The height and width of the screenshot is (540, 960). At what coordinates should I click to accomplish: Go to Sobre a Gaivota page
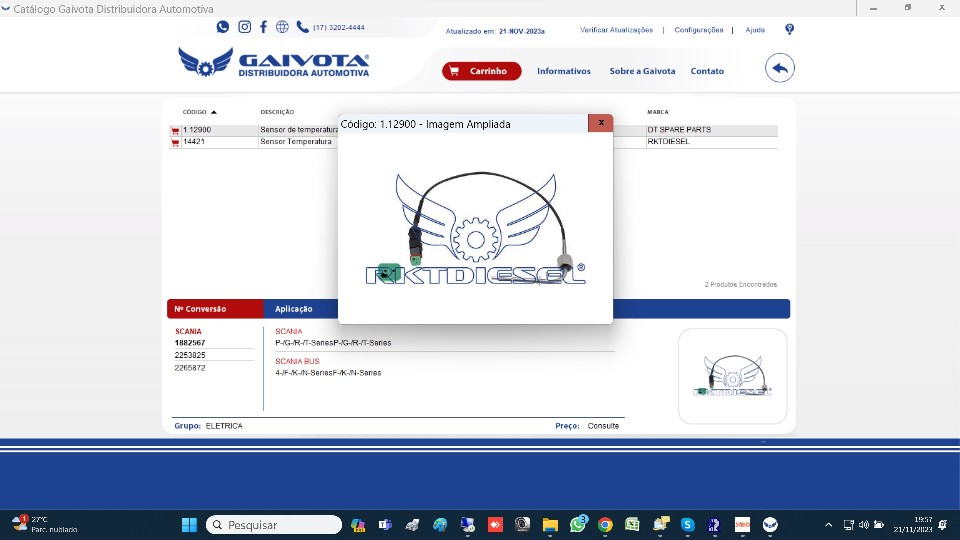pyautogui.click(x=642, y=71)
